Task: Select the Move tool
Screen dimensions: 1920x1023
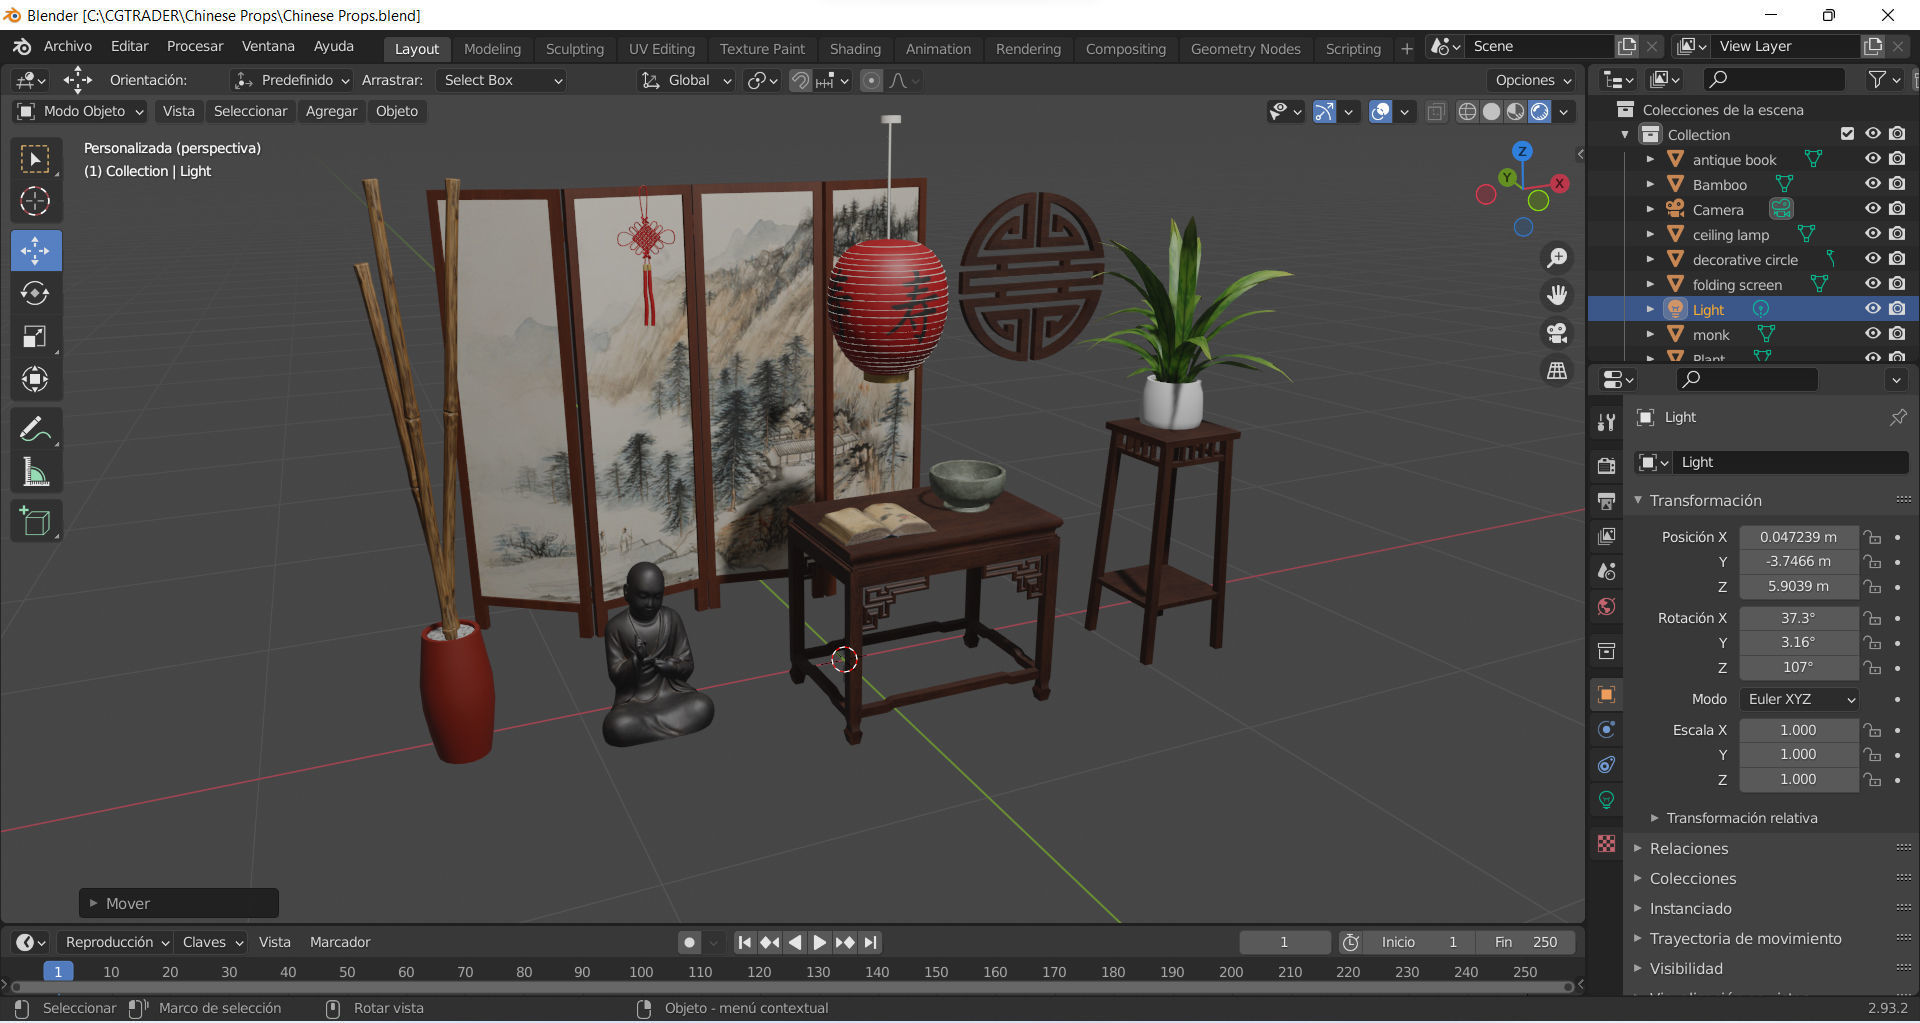Action: (x=35, y=250)
